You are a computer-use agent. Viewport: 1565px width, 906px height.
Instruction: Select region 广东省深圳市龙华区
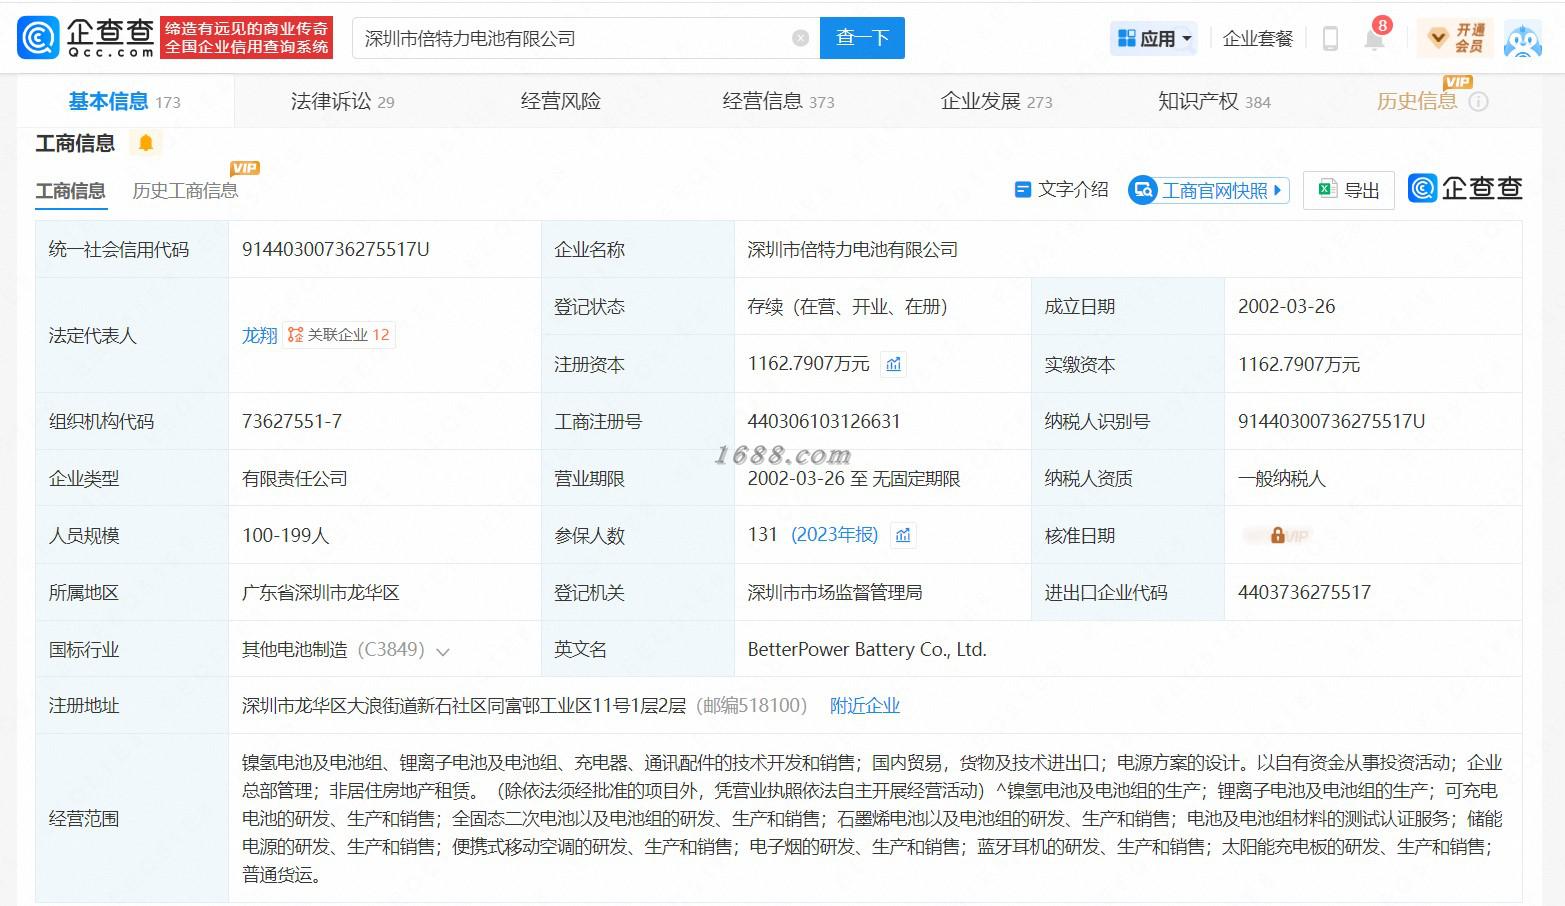(320, 592)
